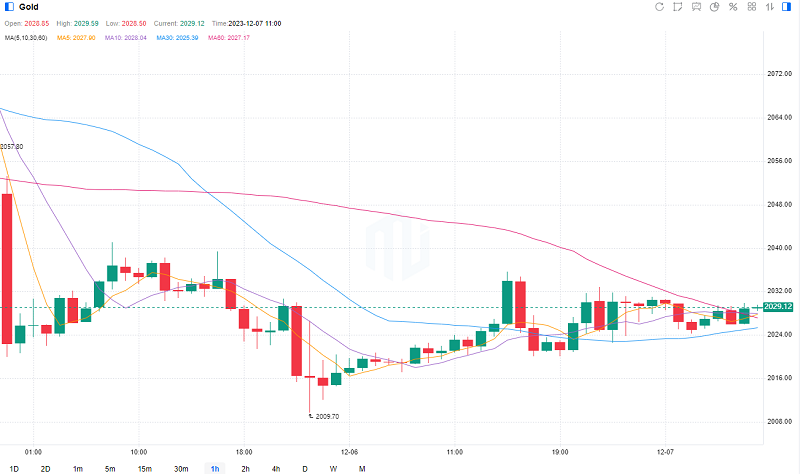Select the 4h interval

[x=275, y=468]
